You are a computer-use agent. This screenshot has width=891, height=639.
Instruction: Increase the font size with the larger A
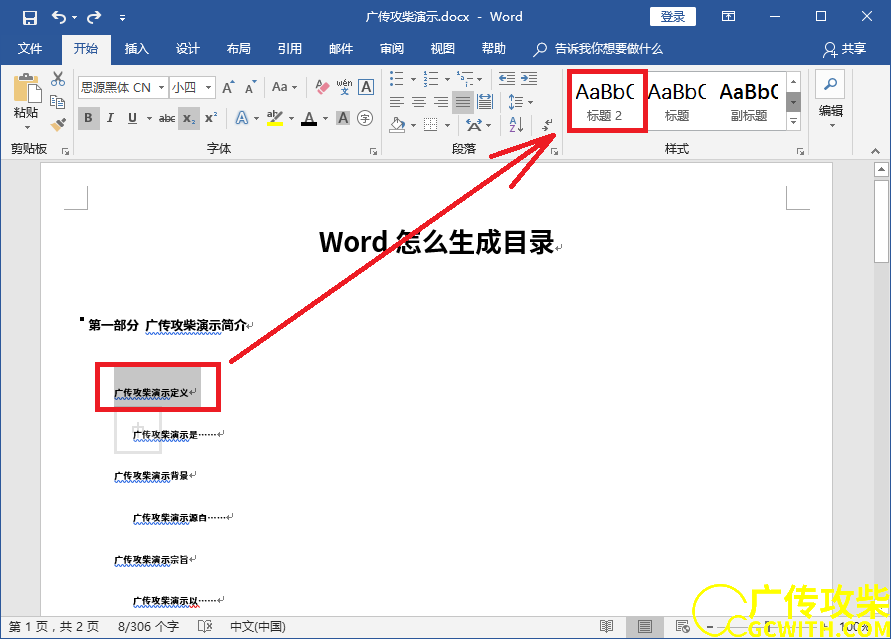(x=228, y=87)
